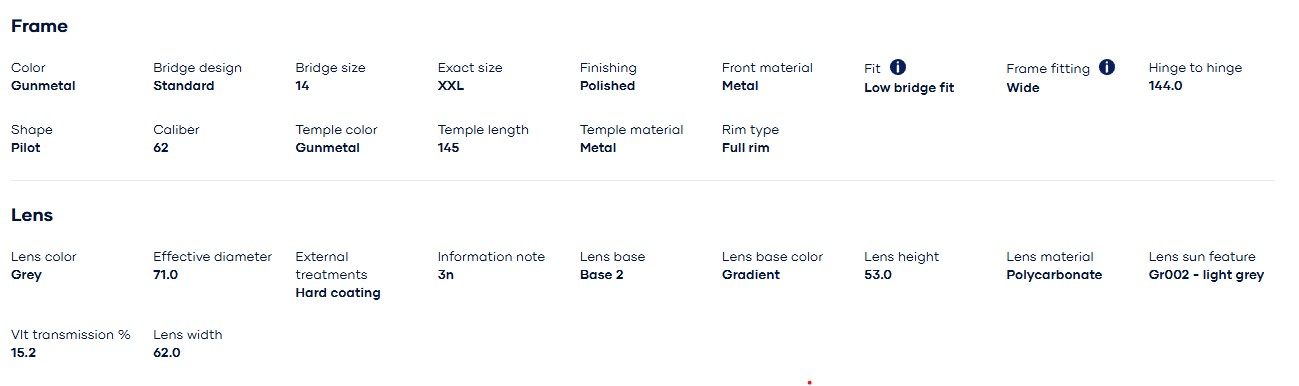Click the Gr002 - light grey value
This screenshot has height=386, width=1299.
[x=1206, y=275]
